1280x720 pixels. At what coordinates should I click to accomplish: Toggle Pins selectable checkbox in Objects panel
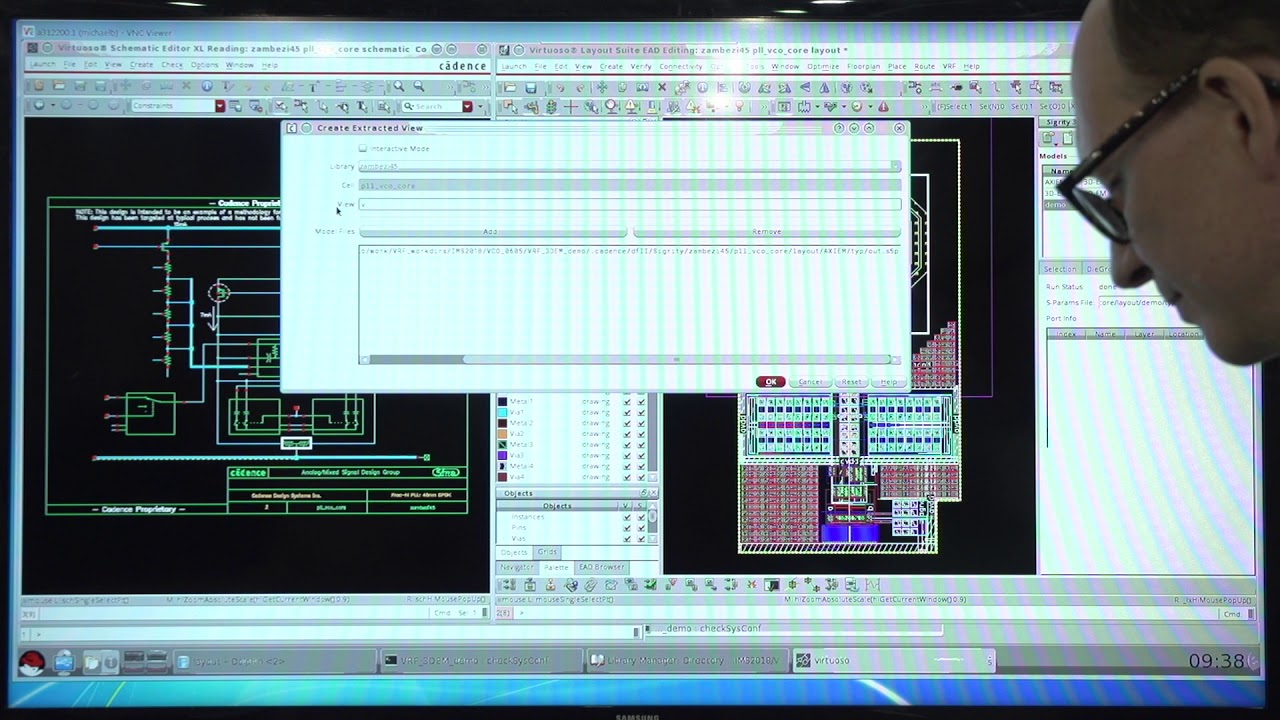pyautogui.click(x=641, y=528)
